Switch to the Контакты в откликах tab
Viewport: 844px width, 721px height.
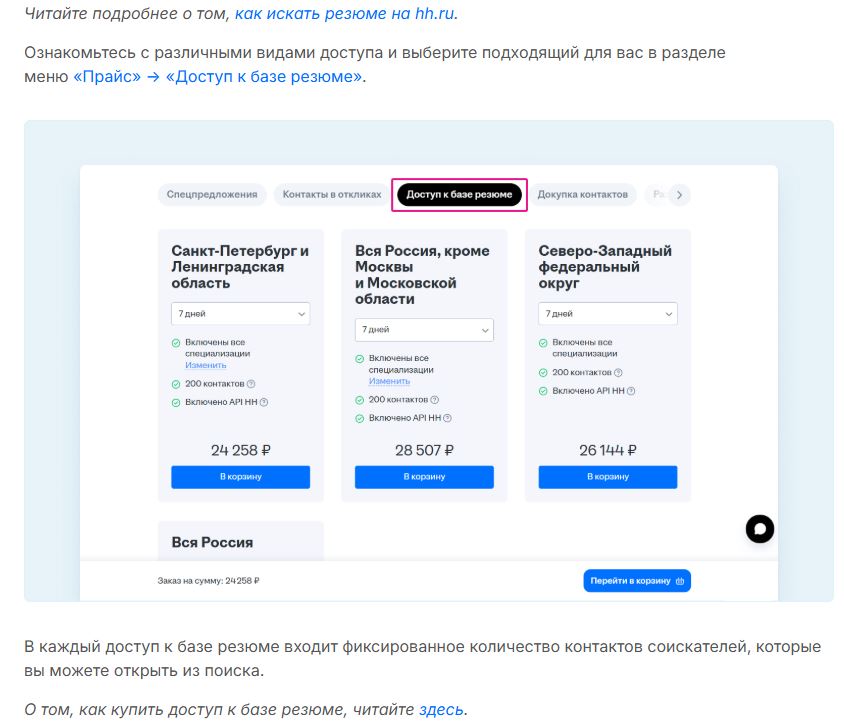coord(332,195)
